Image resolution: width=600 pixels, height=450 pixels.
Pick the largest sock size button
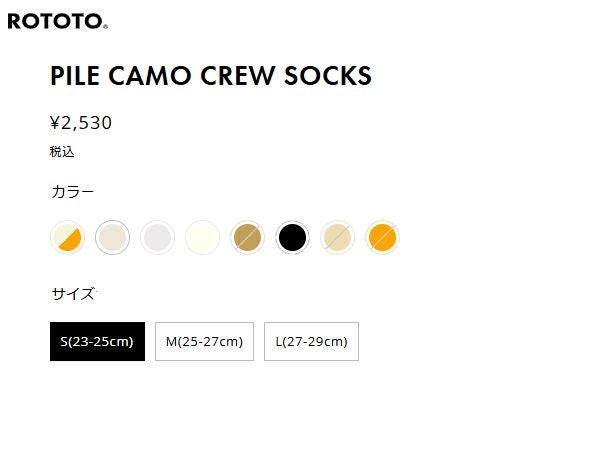[x=311, y=341]
